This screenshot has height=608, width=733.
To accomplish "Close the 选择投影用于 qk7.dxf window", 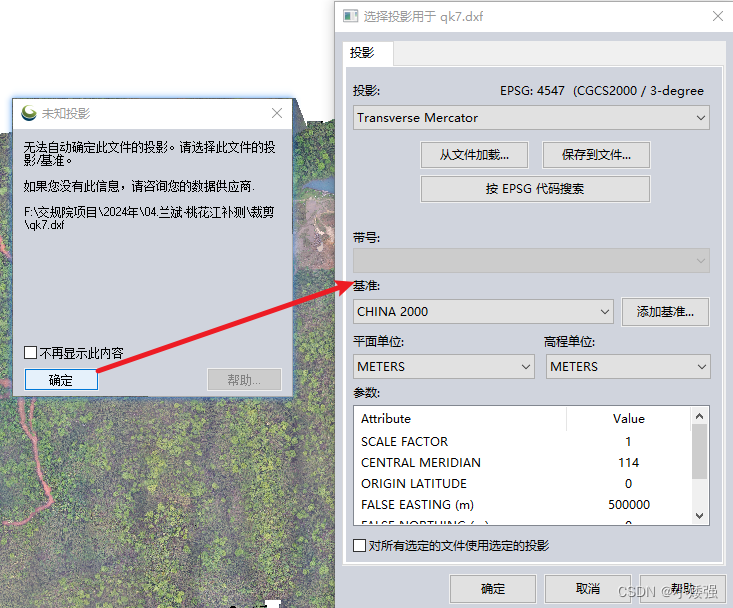I will click(x=718, y=16).
